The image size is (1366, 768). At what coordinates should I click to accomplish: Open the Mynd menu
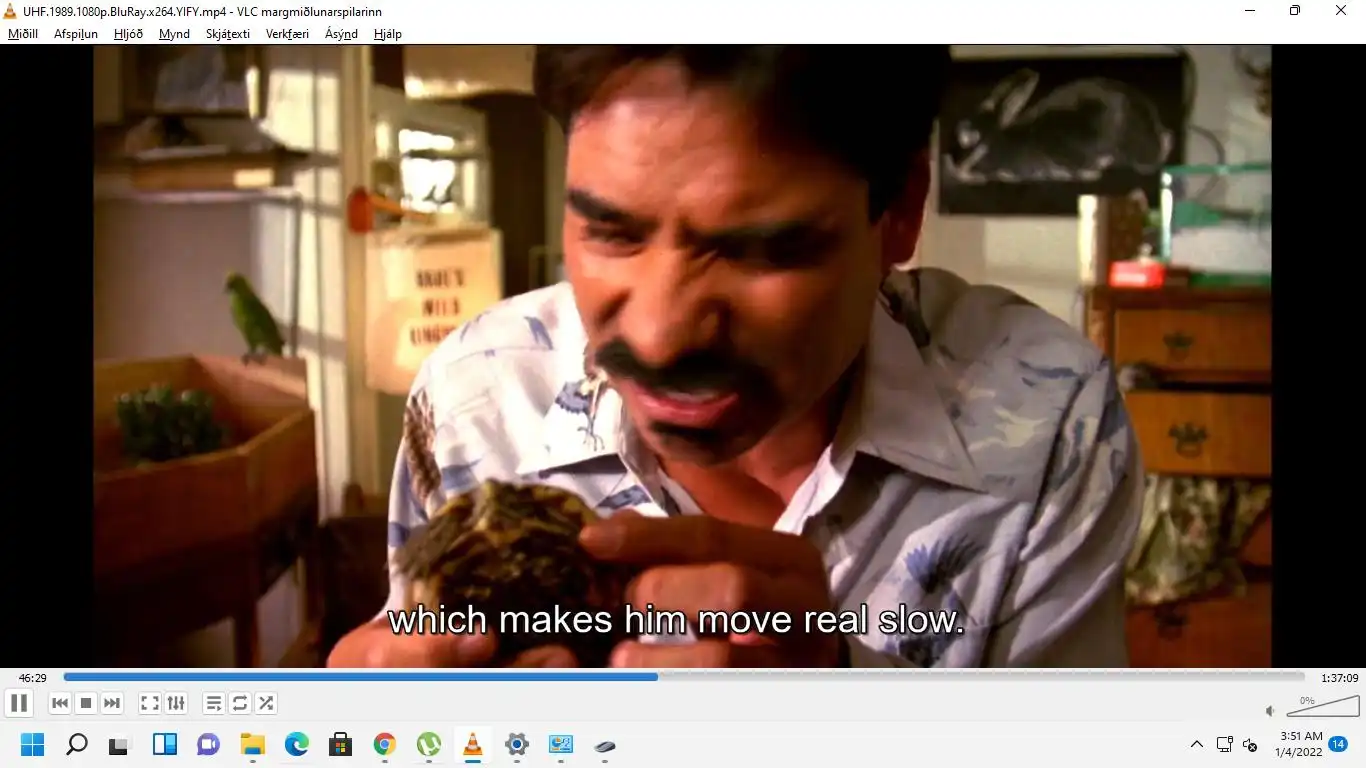[174, 33]
